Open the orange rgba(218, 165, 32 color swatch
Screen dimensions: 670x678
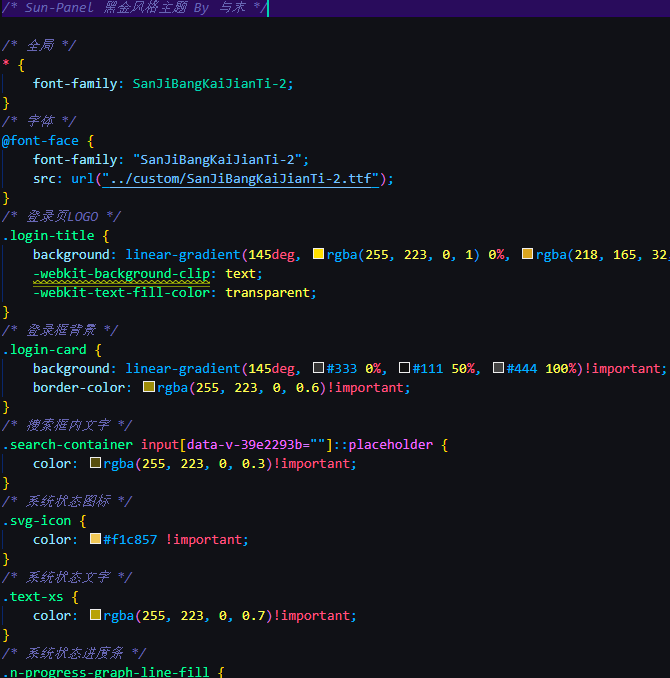527,254
